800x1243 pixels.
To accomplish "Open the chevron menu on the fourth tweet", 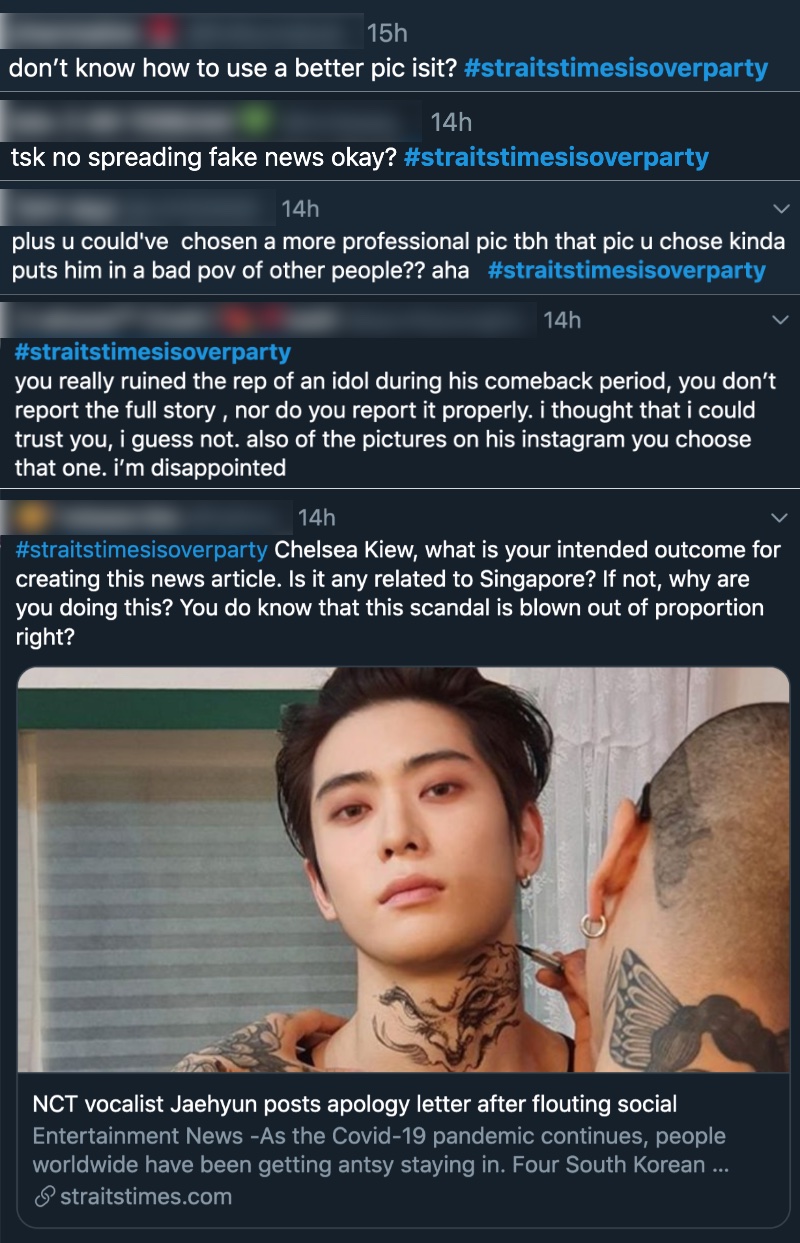I will [782, 319].
